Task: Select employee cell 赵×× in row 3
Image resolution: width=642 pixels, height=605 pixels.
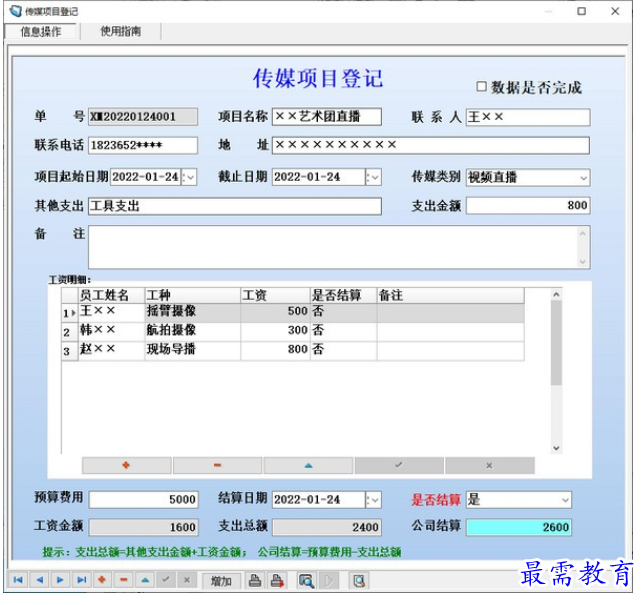Action: pos(111,350)
